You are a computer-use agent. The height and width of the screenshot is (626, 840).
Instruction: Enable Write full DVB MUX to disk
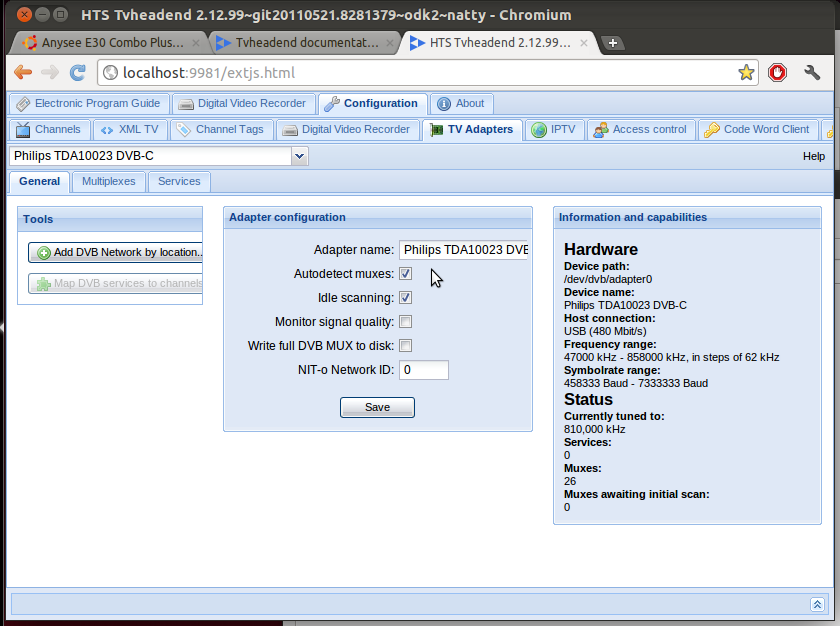406,346
